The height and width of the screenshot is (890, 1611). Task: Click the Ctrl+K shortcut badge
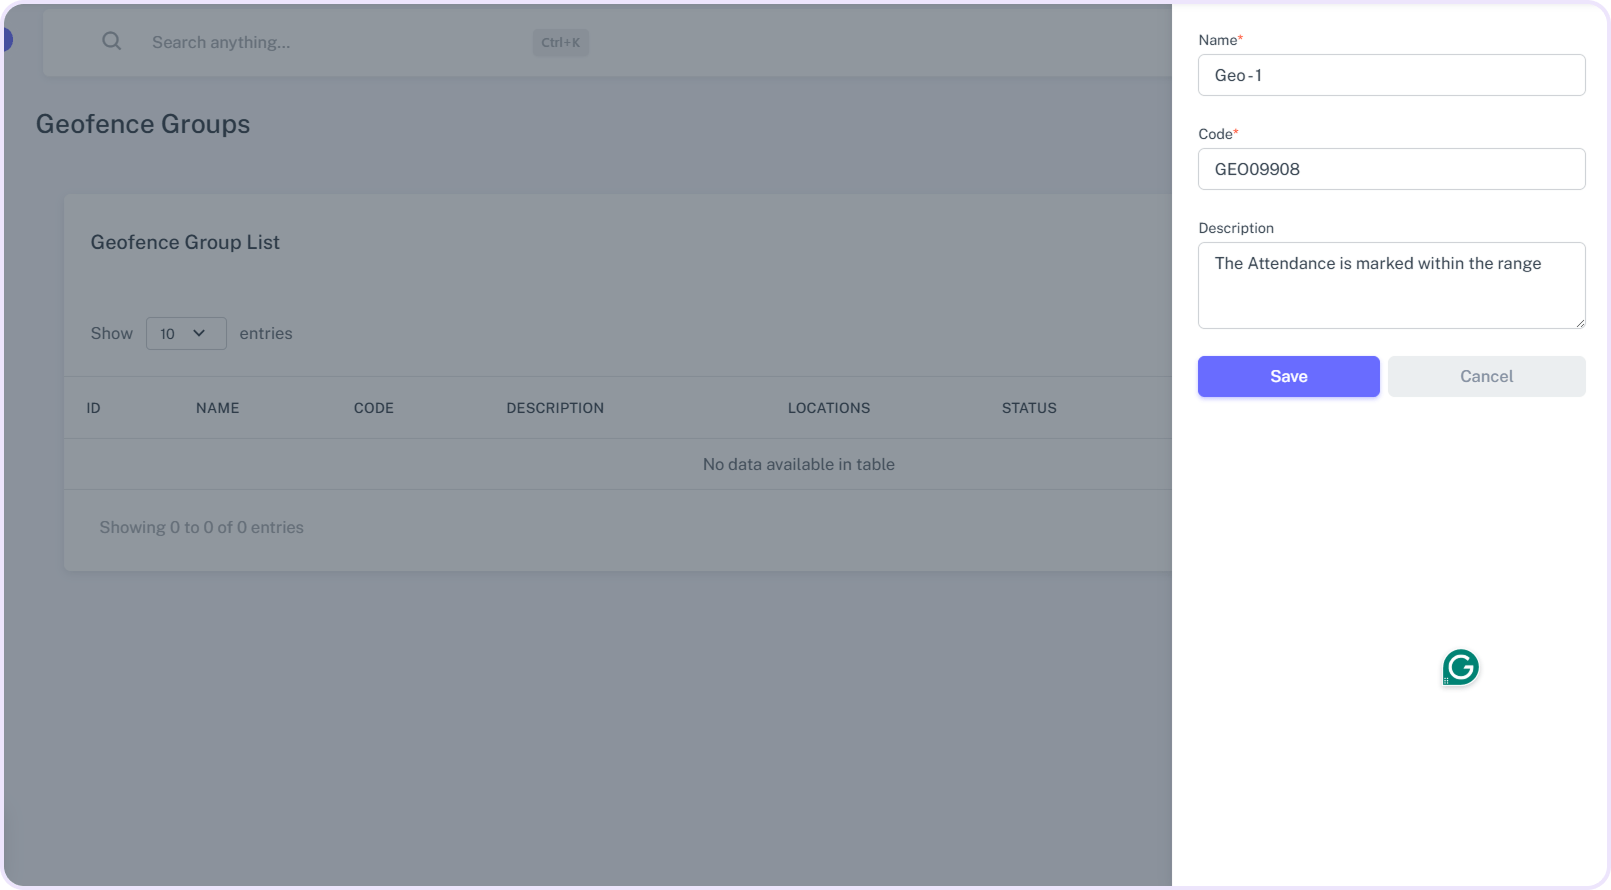coord(560,42)
